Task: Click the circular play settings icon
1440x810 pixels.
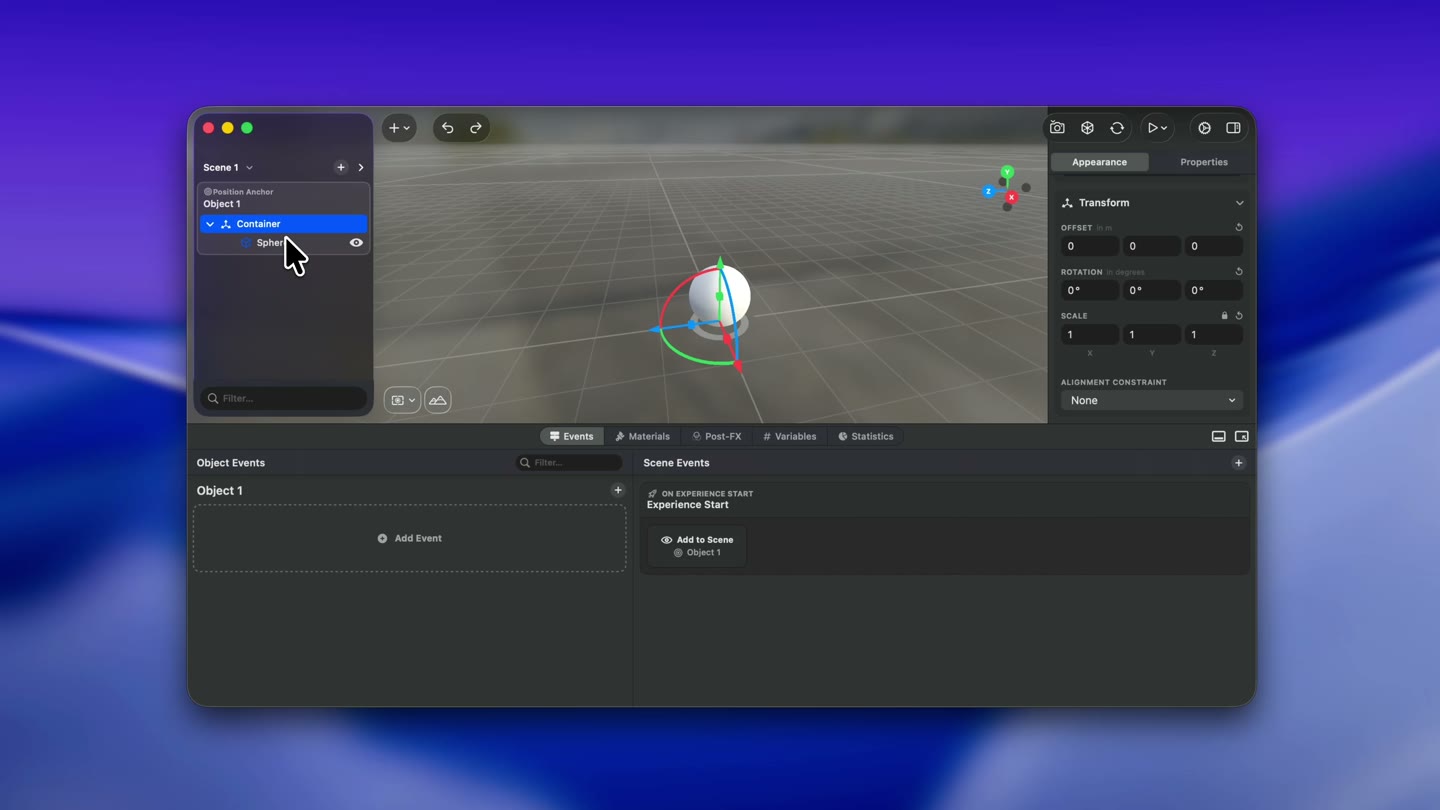Action: pyautogui.click(x=1204, y=128)
